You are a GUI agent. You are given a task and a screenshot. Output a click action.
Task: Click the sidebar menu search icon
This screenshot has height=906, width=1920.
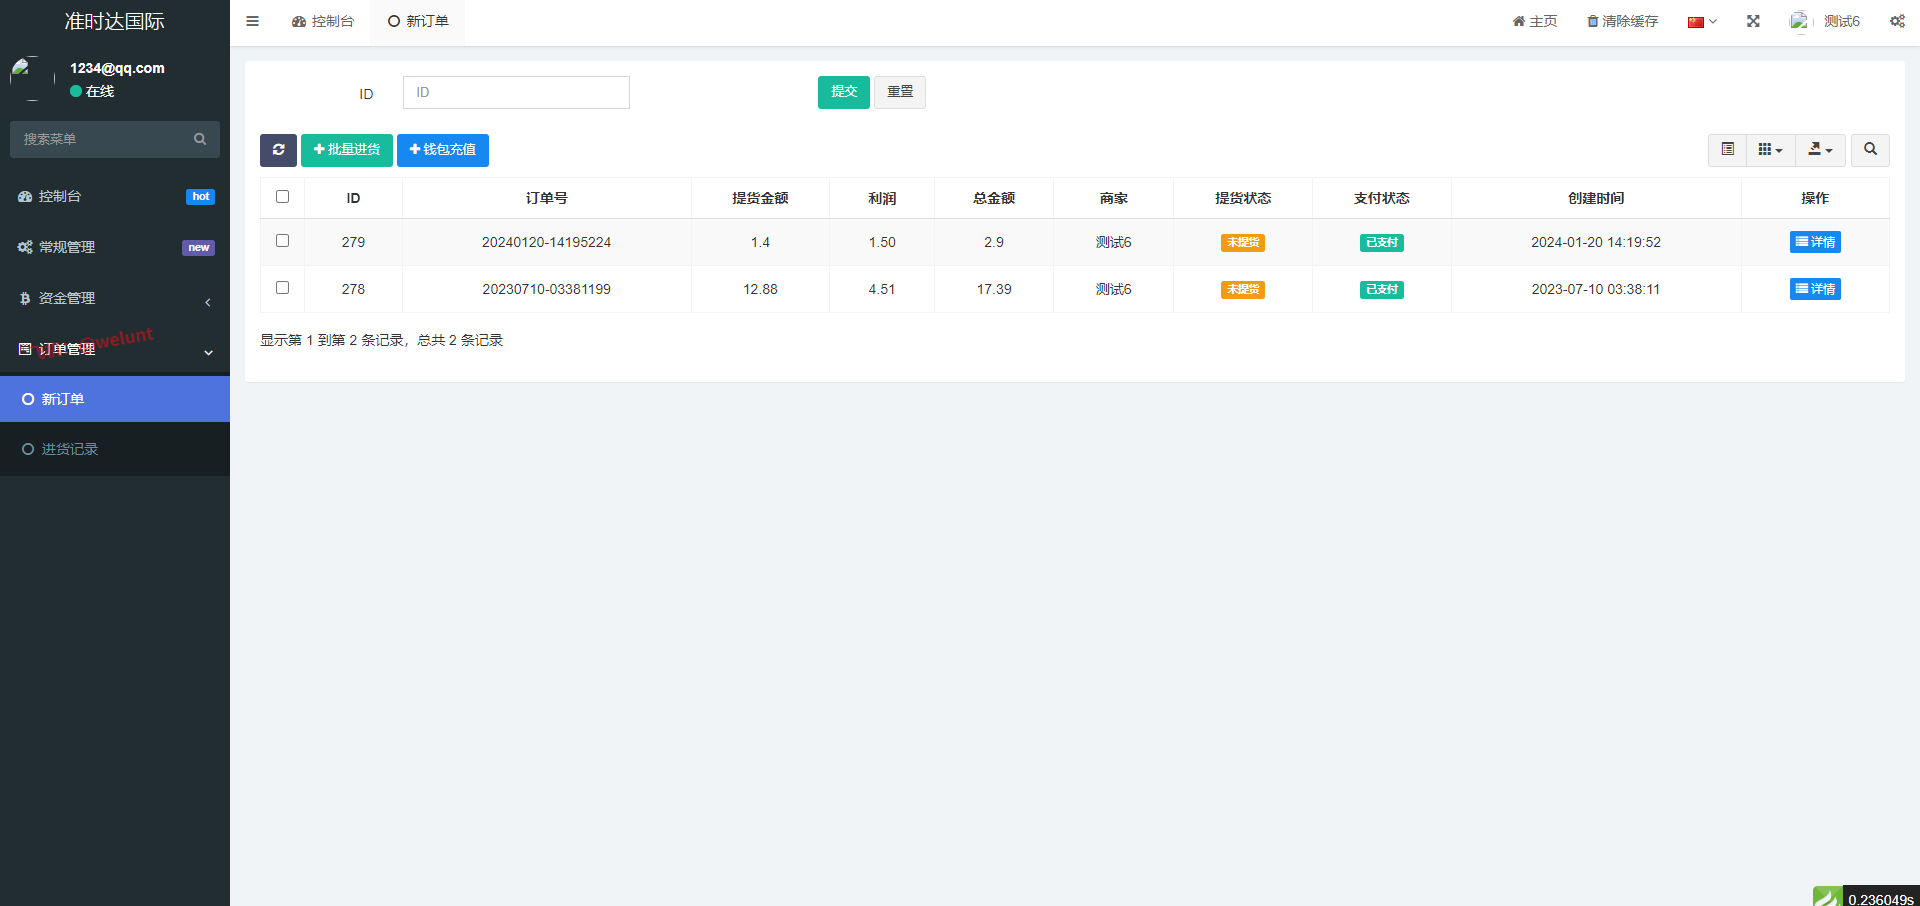click(x=200, y=139)
